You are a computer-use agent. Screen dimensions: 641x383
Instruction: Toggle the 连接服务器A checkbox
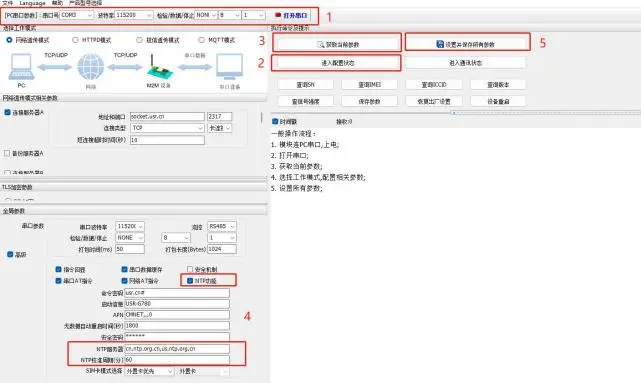coord(7,112)
